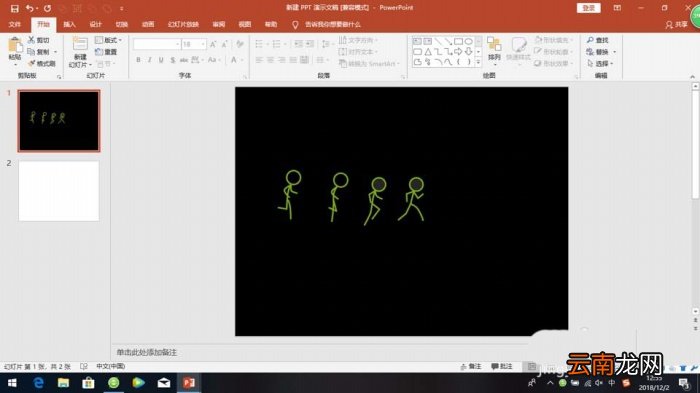Toggle Bold formatting
The width and height of the screenshot is (700, 393).
[138, 60]
